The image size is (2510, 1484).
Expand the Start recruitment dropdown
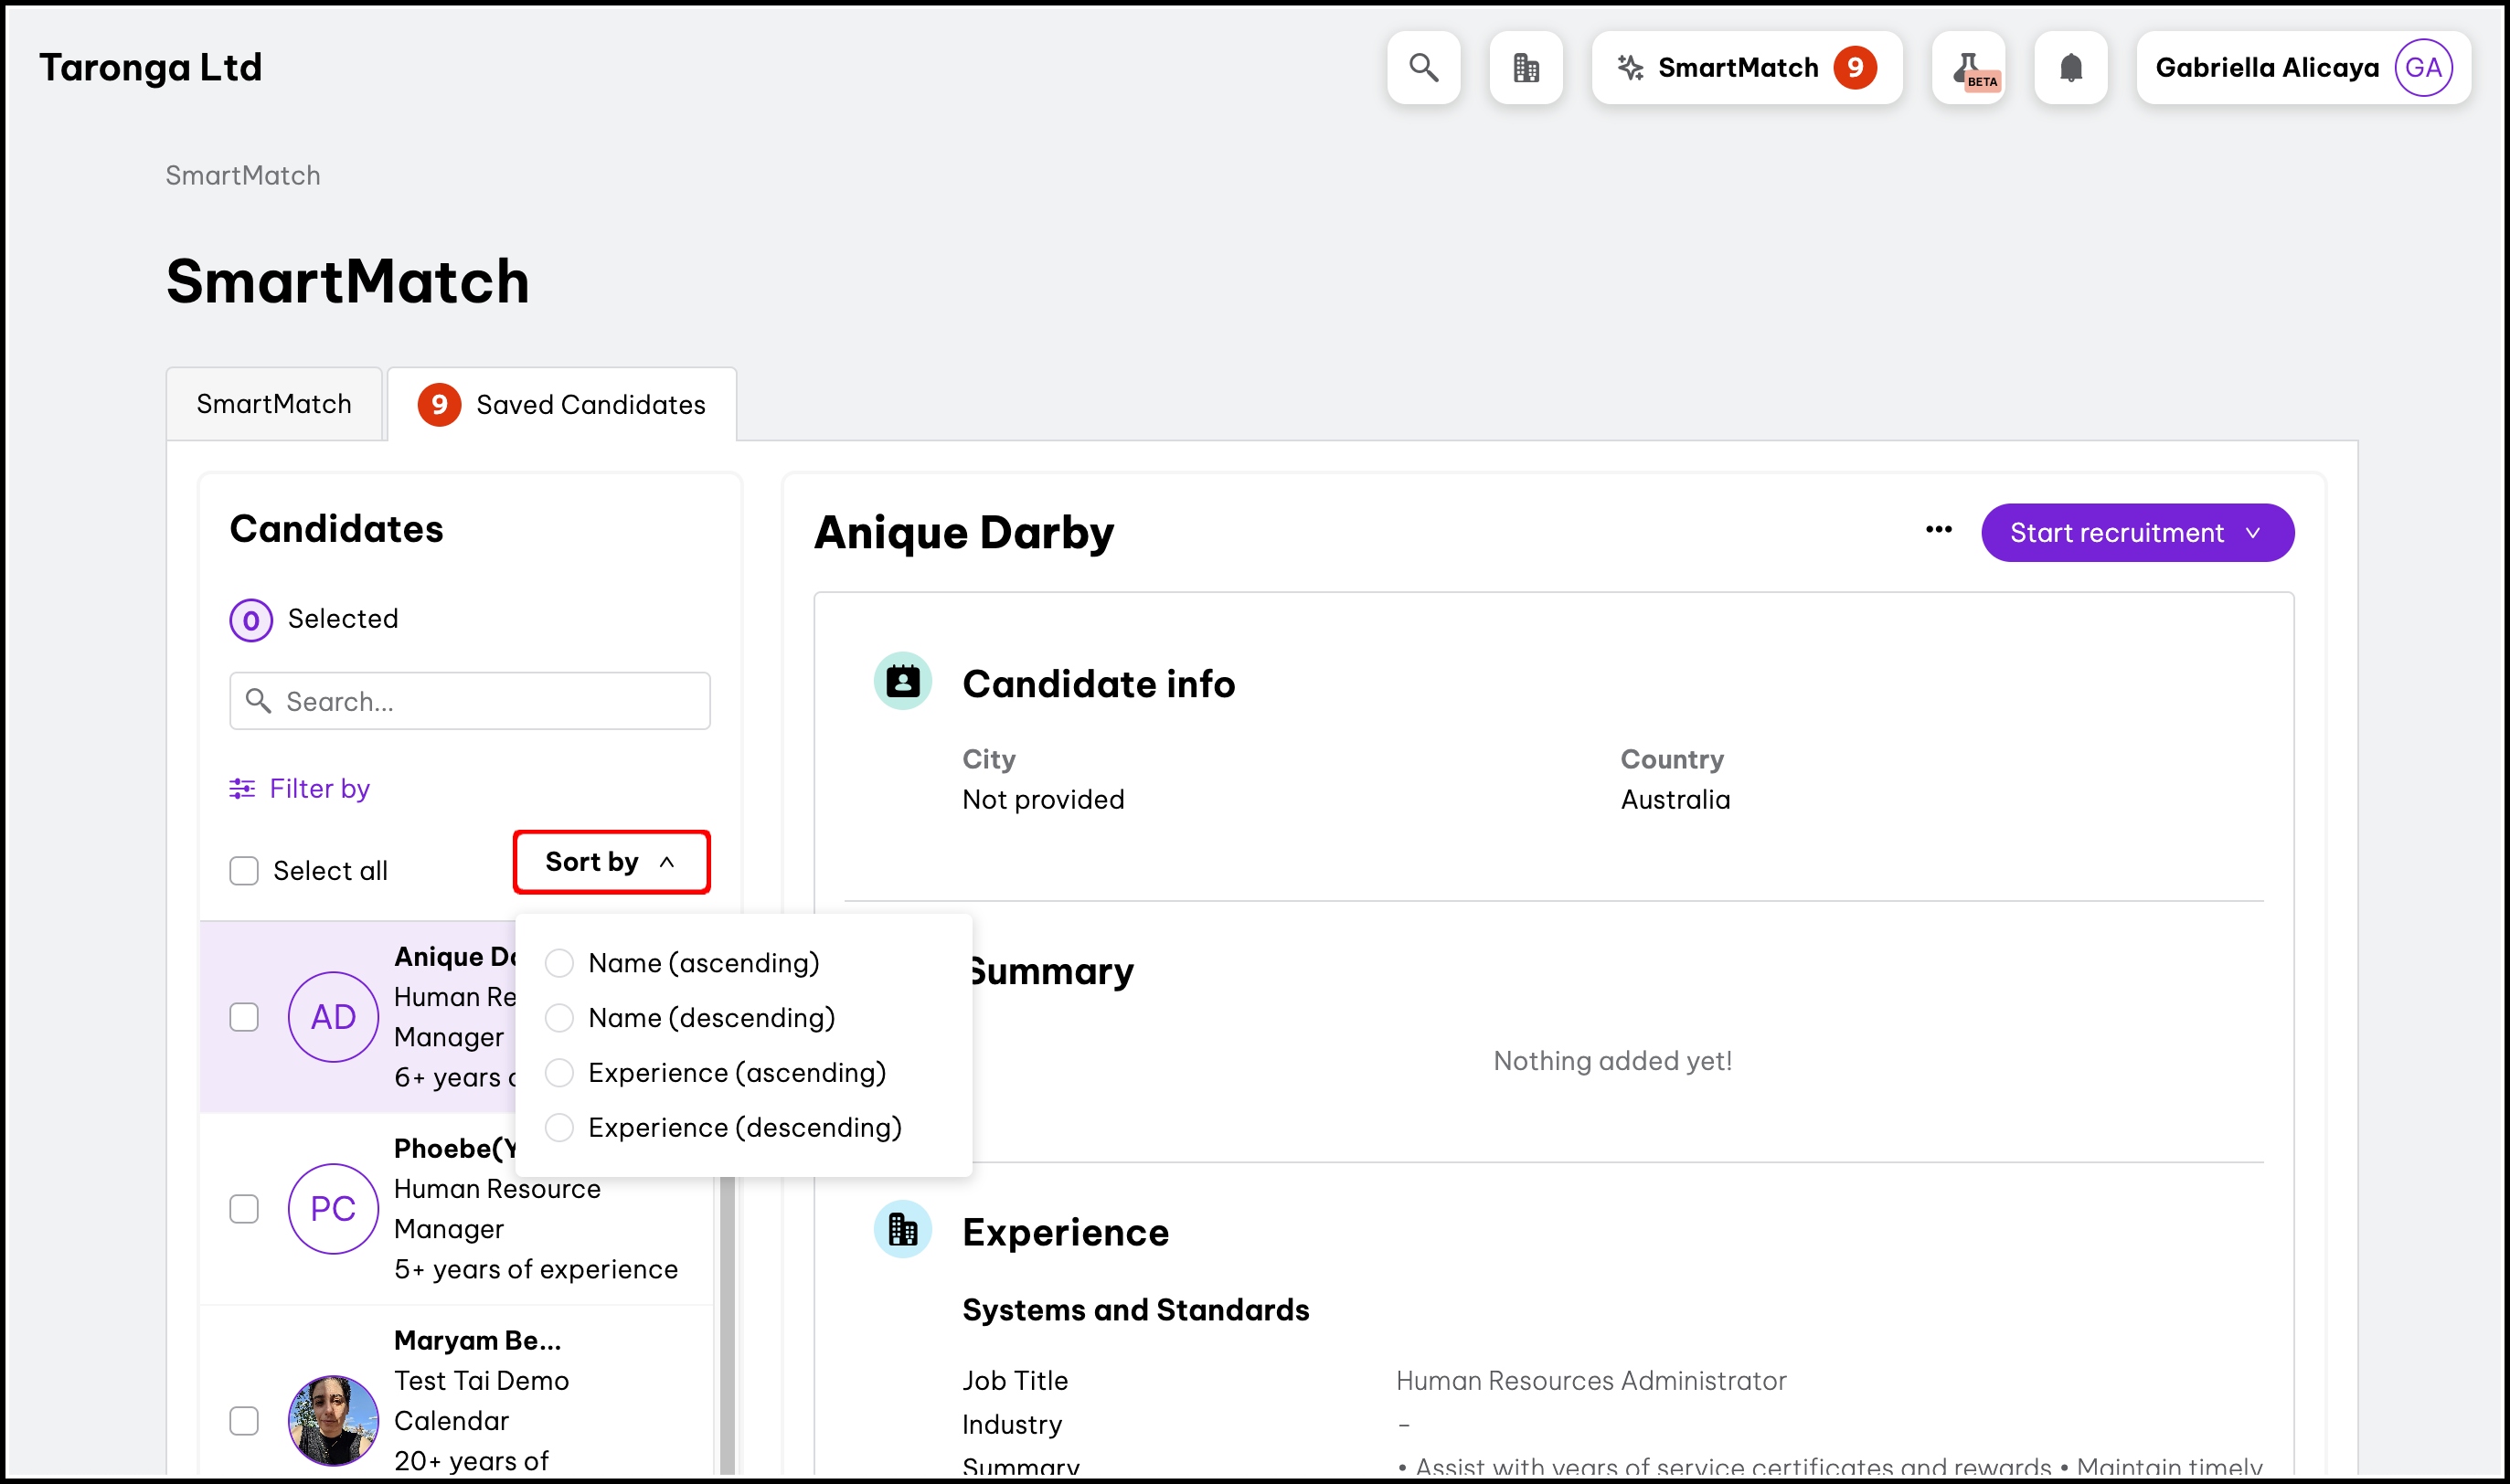(2137, 533)
